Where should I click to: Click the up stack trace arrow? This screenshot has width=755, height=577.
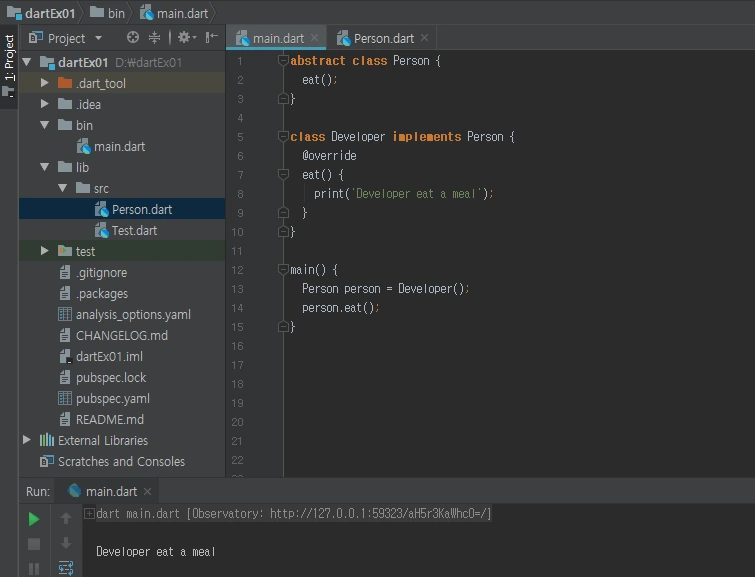click(66, 519)
